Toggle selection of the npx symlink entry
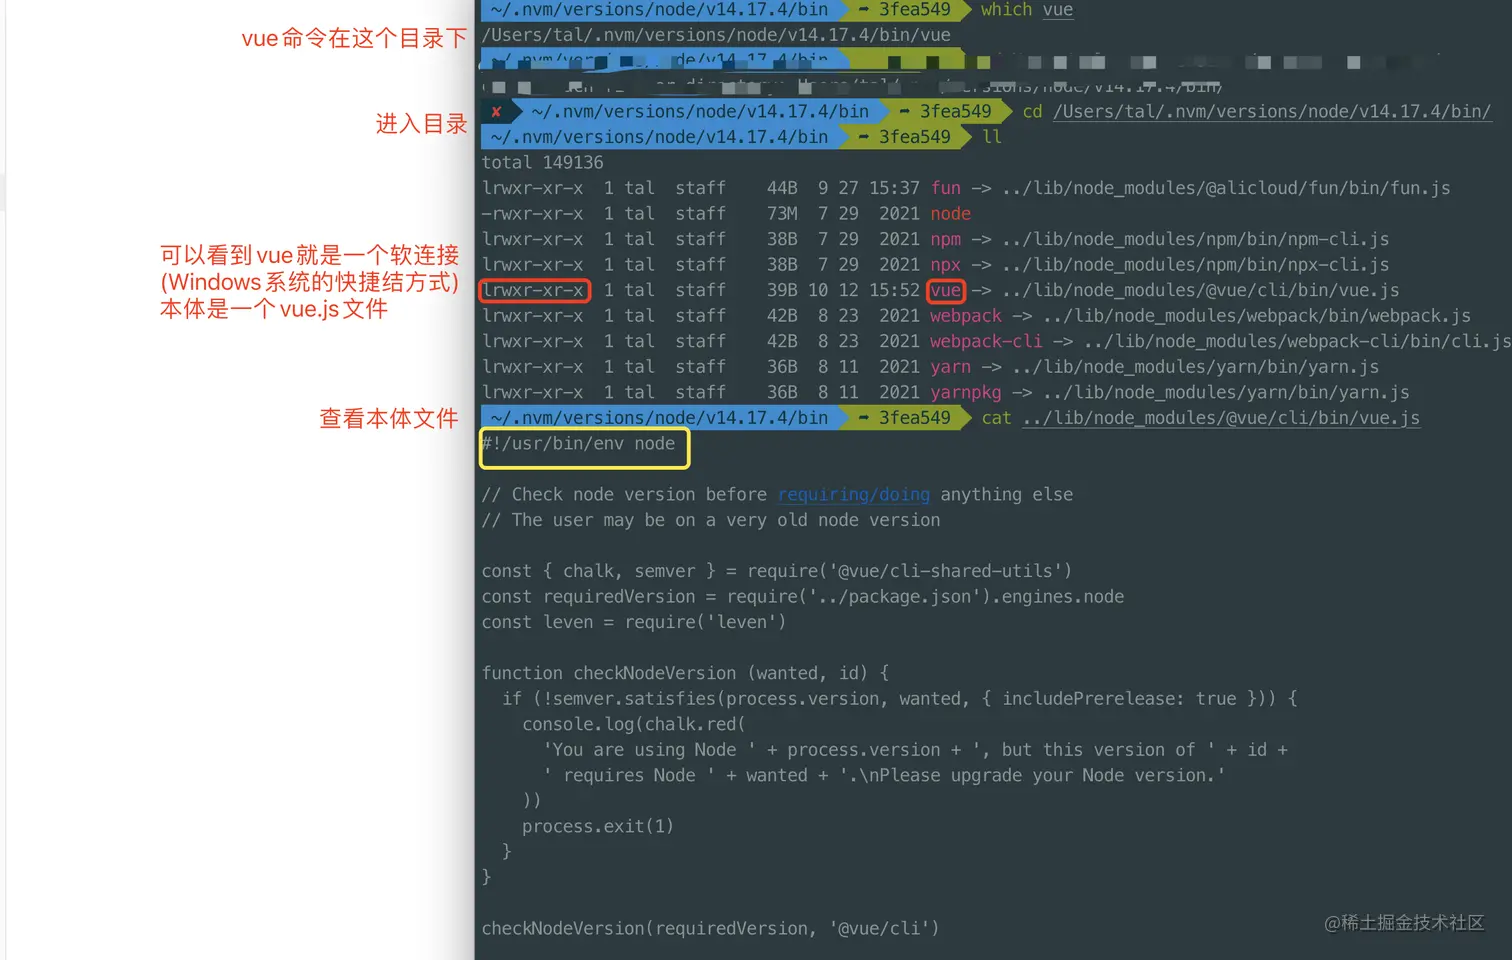This screenshot has width=1512, height=960. pos(950,264)
